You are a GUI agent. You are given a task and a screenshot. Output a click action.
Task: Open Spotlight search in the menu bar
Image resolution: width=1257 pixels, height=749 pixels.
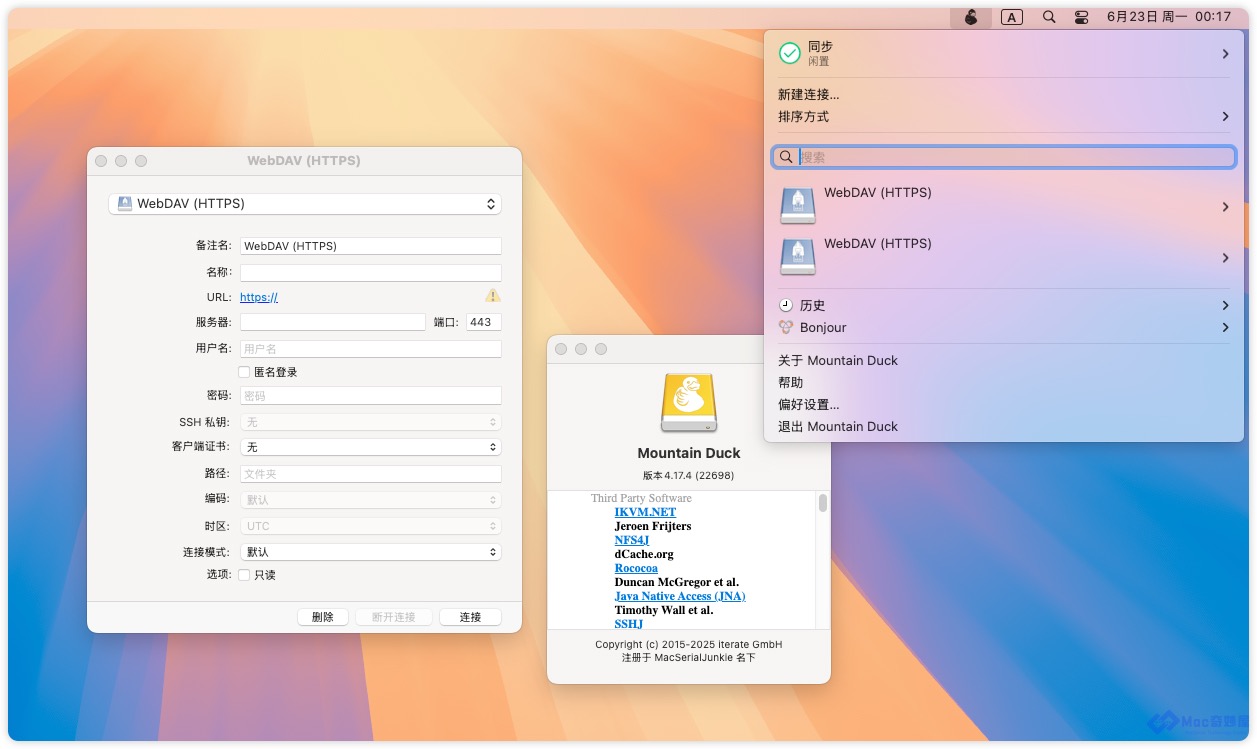[x=1048, y=17]
